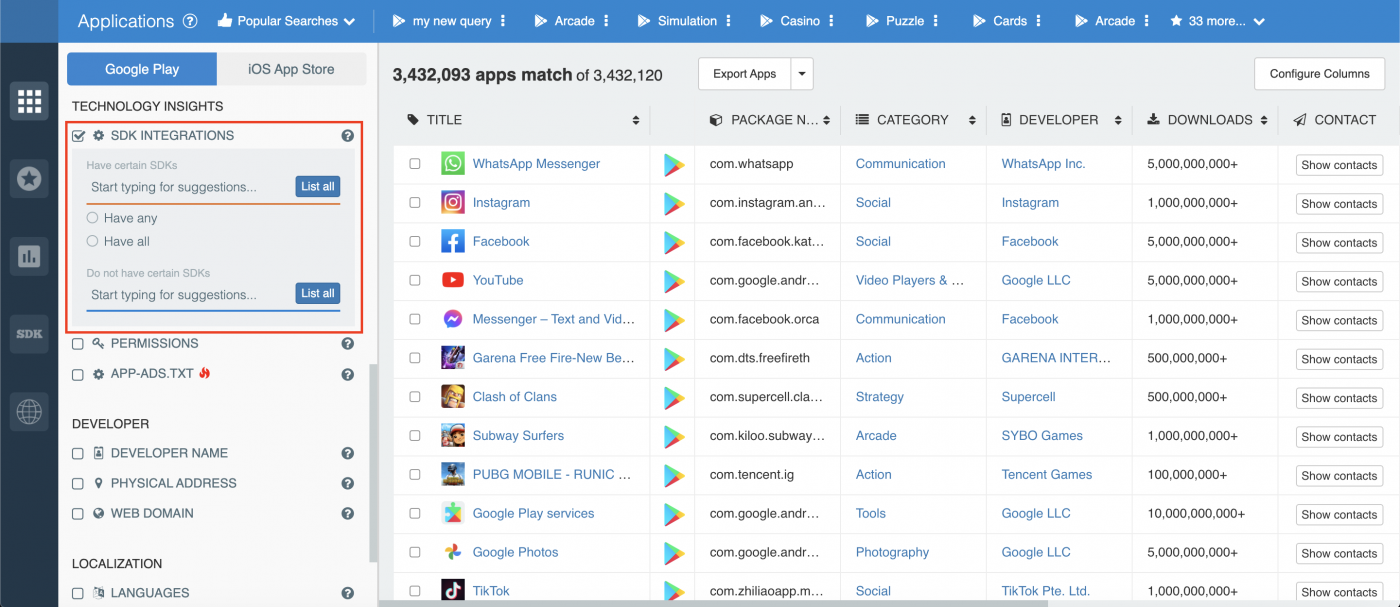Viewport: 1400px width, 607px height.
Task: Select the 'Have any' radio option
Action: tap(92, 218)
